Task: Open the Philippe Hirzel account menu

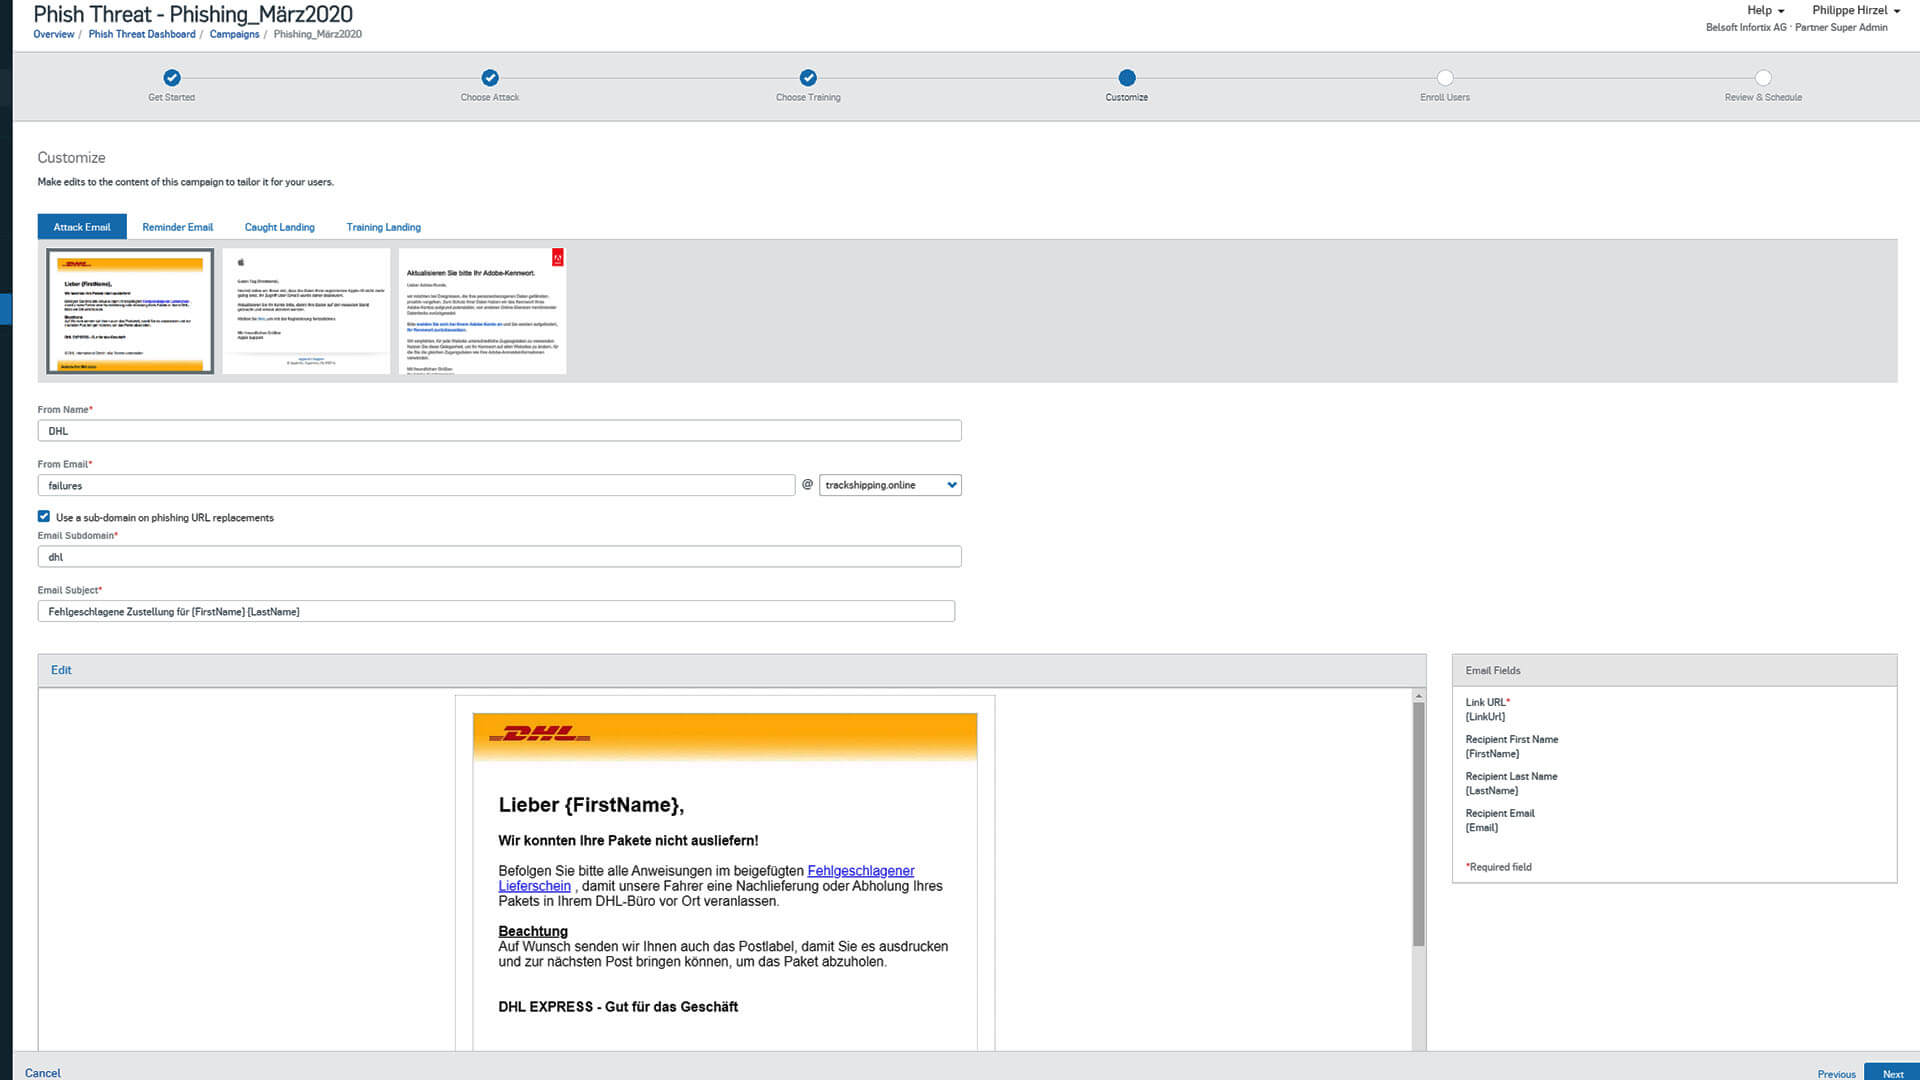Action: [x=1856, y=10]
